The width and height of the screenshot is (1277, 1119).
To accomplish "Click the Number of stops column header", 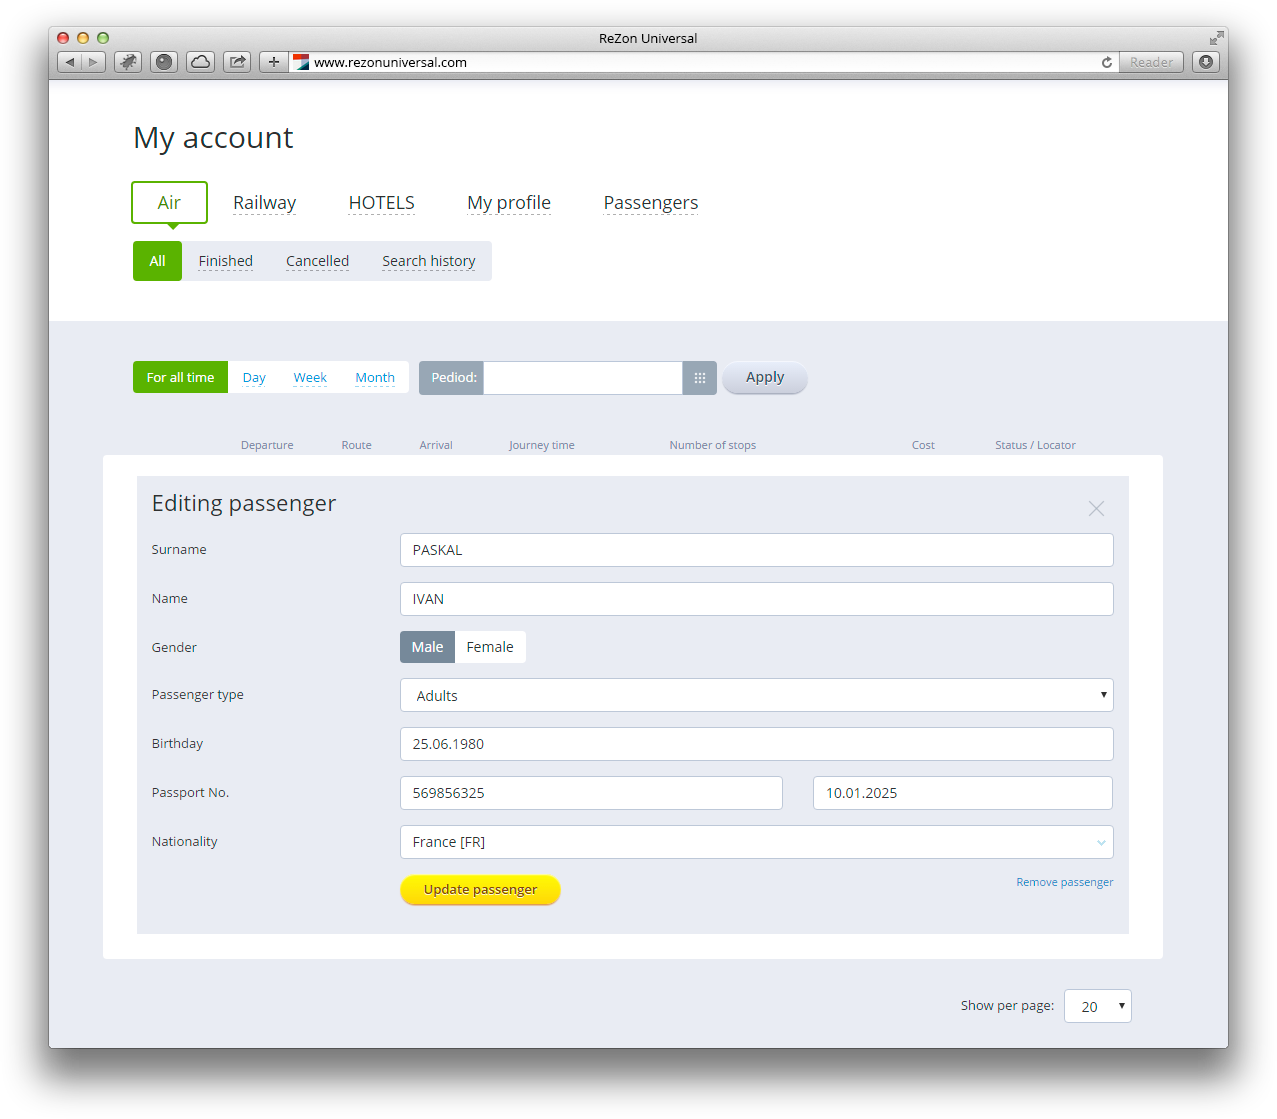I will point(712,445).
